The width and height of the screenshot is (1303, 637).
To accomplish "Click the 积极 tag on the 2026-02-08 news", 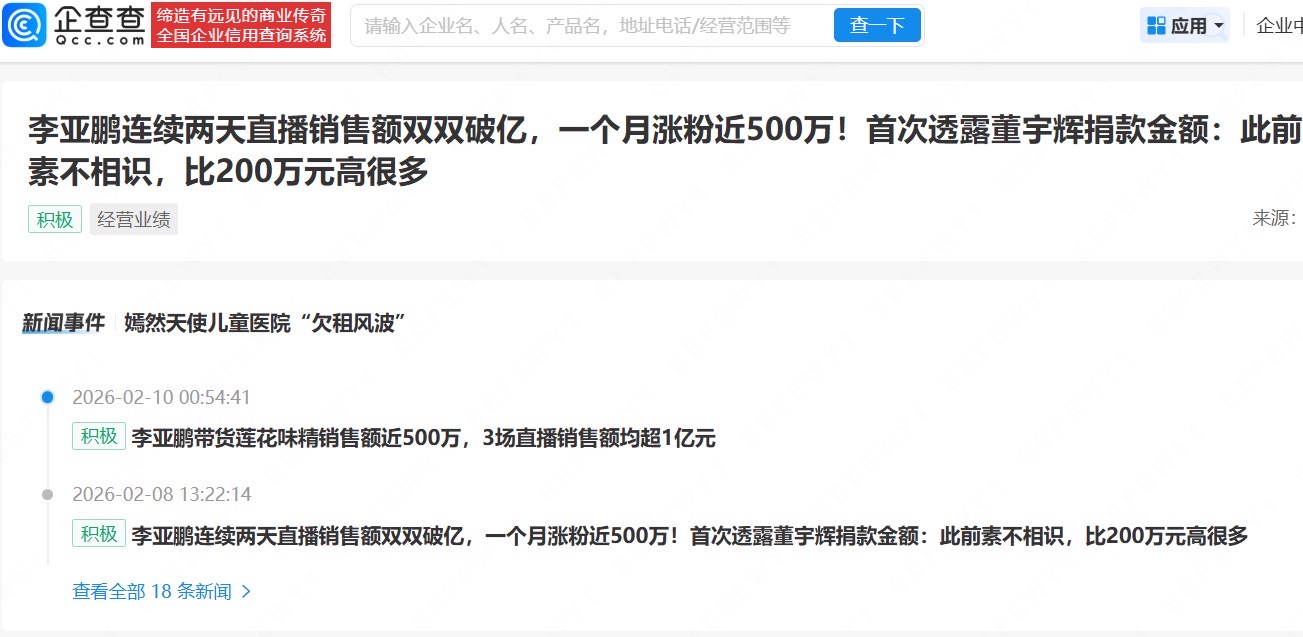I will (x=99, y=534).
